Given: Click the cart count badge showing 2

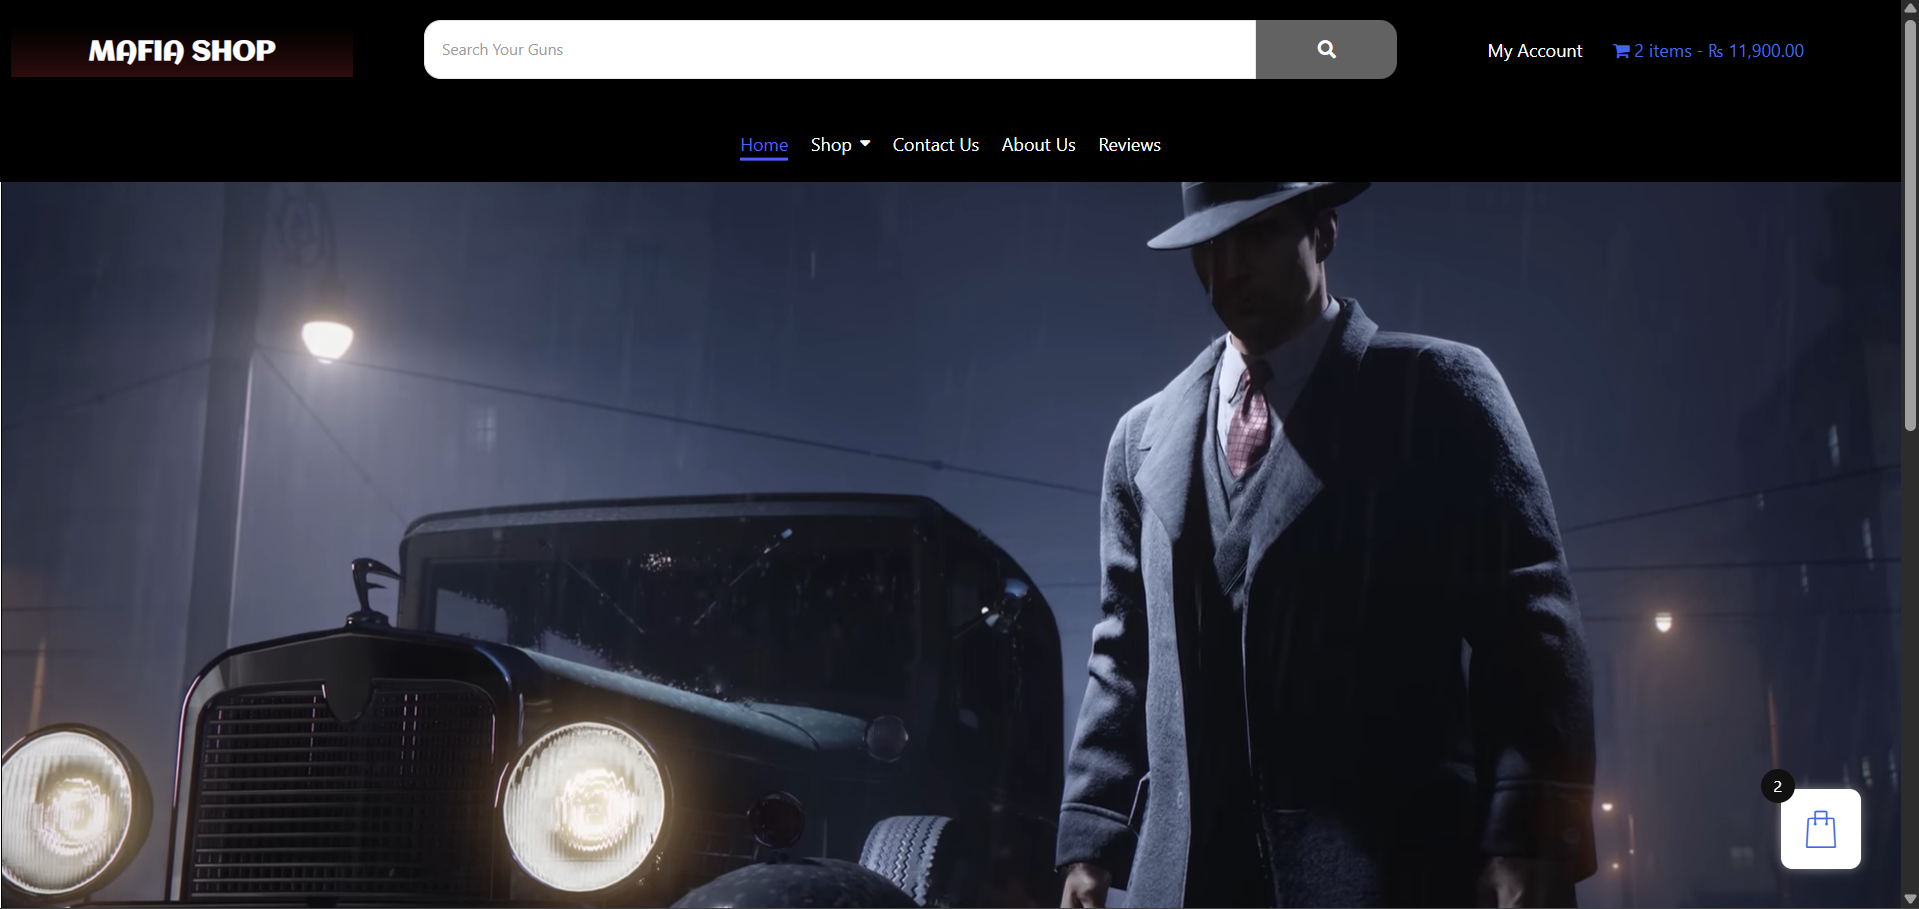Looking at the screenshot, I should (x=1777, y=787).
